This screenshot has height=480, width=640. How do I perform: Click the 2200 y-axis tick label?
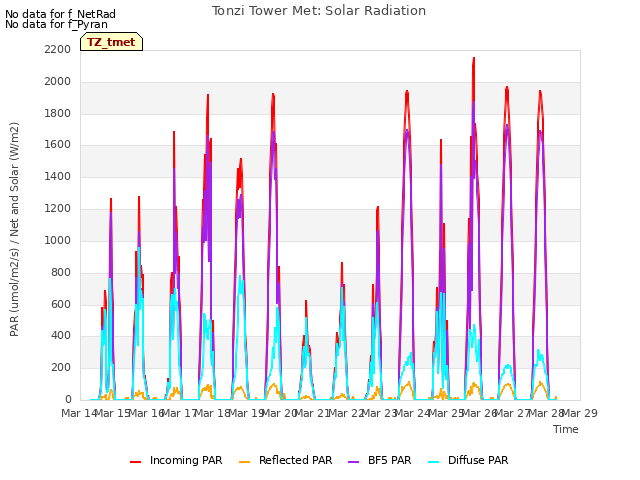coord(58,49)
